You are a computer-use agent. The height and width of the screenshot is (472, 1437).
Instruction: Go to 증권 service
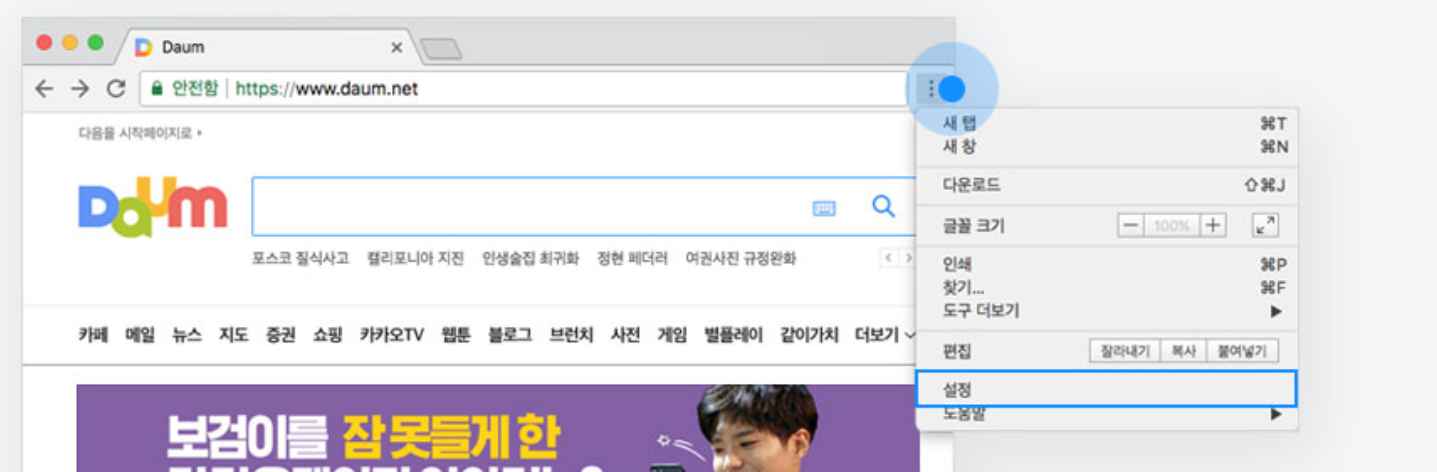pos(280,335)
